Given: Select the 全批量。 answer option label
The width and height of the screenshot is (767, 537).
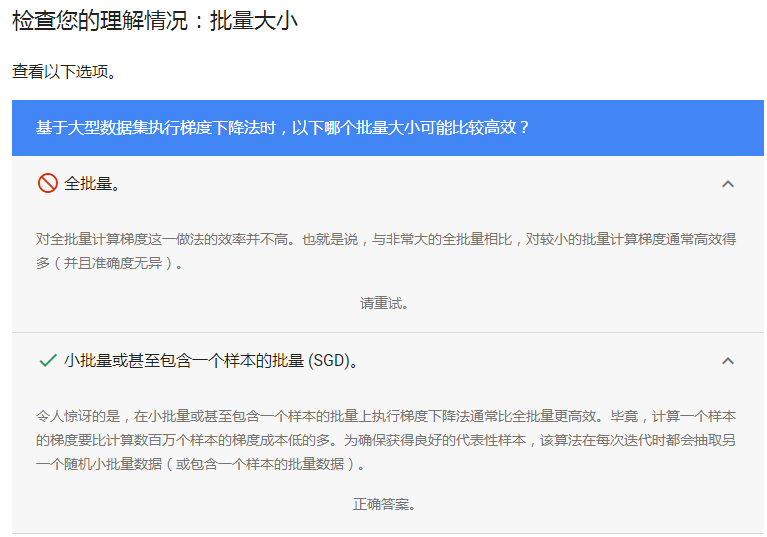Looking at the screenshot, I should pyautogui.click(x=93, y=184).
